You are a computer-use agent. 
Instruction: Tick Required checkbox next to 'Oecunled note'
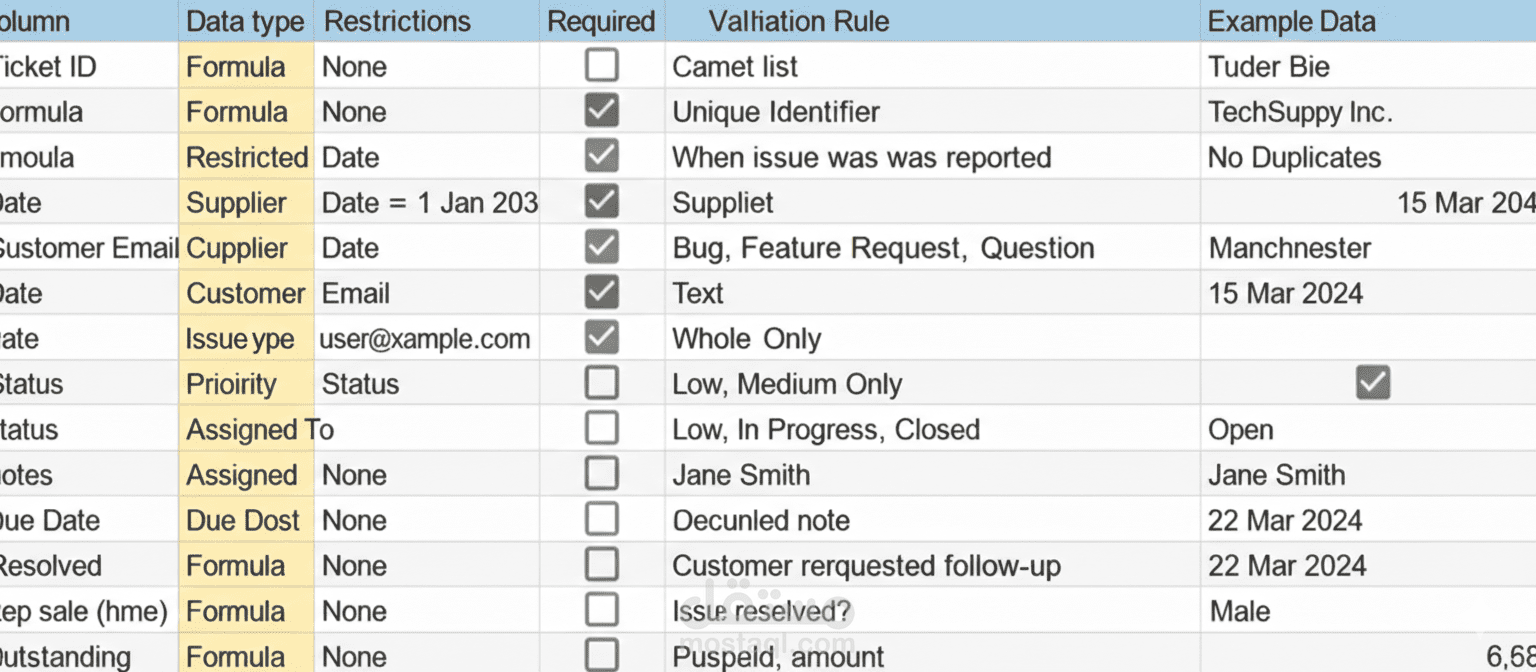click(x=601, y=520)
